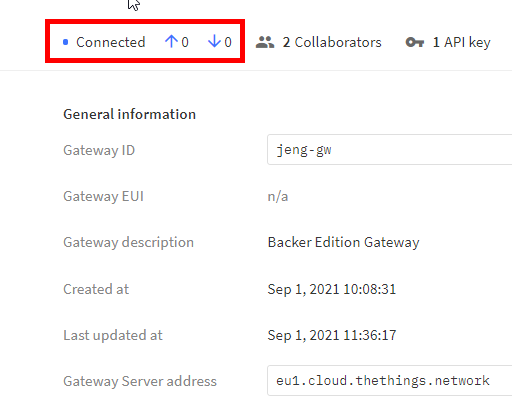Click the Last updated at timestamp value
This screenshot has height=407, width=512.
332,335
